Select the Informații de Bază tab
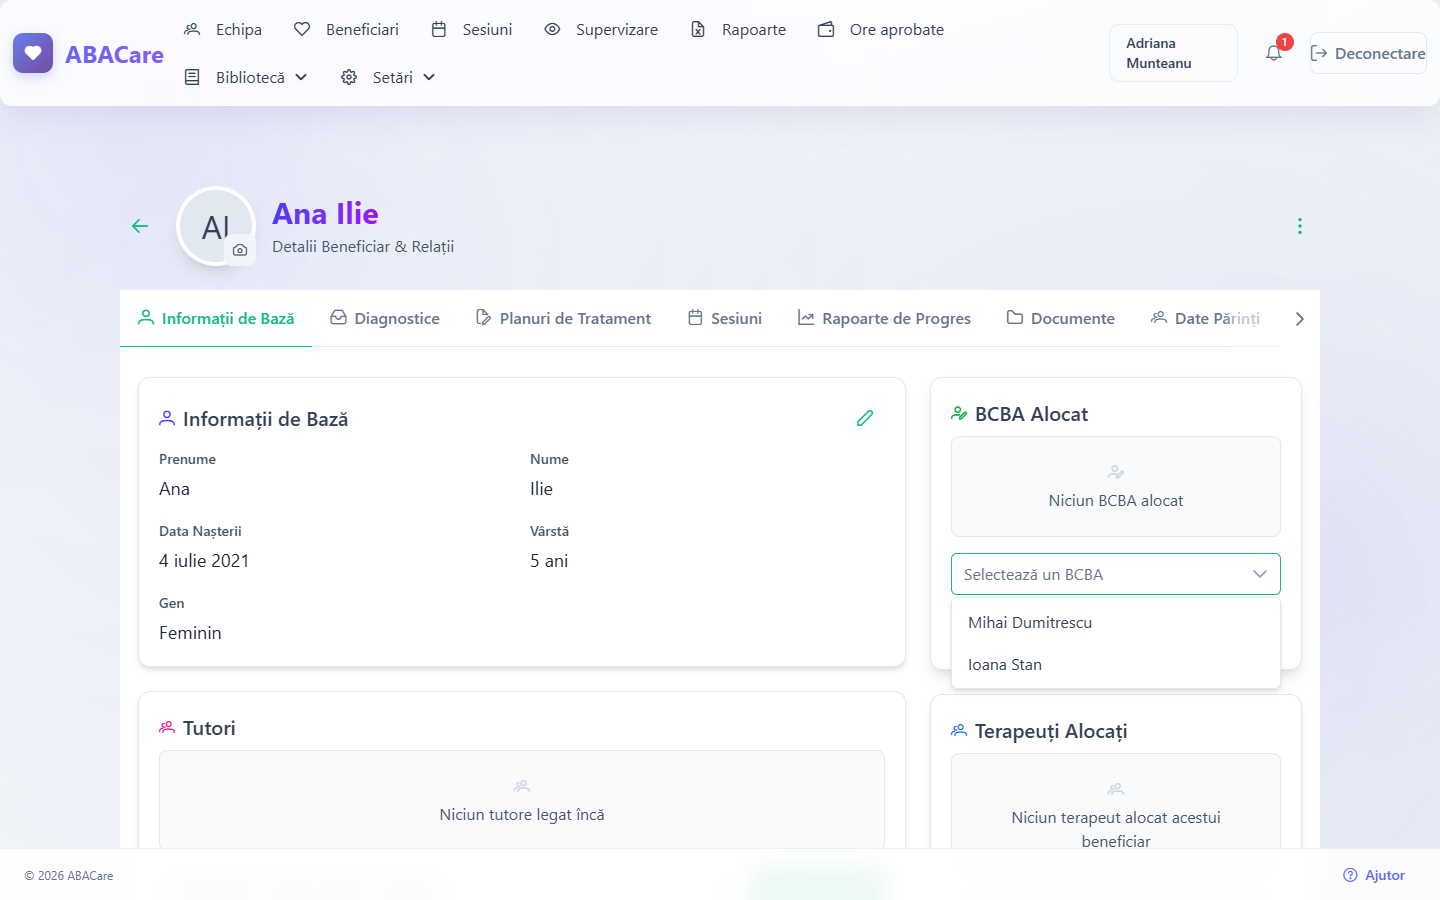This screenshot has height=900, width=1440. (216, 318)
